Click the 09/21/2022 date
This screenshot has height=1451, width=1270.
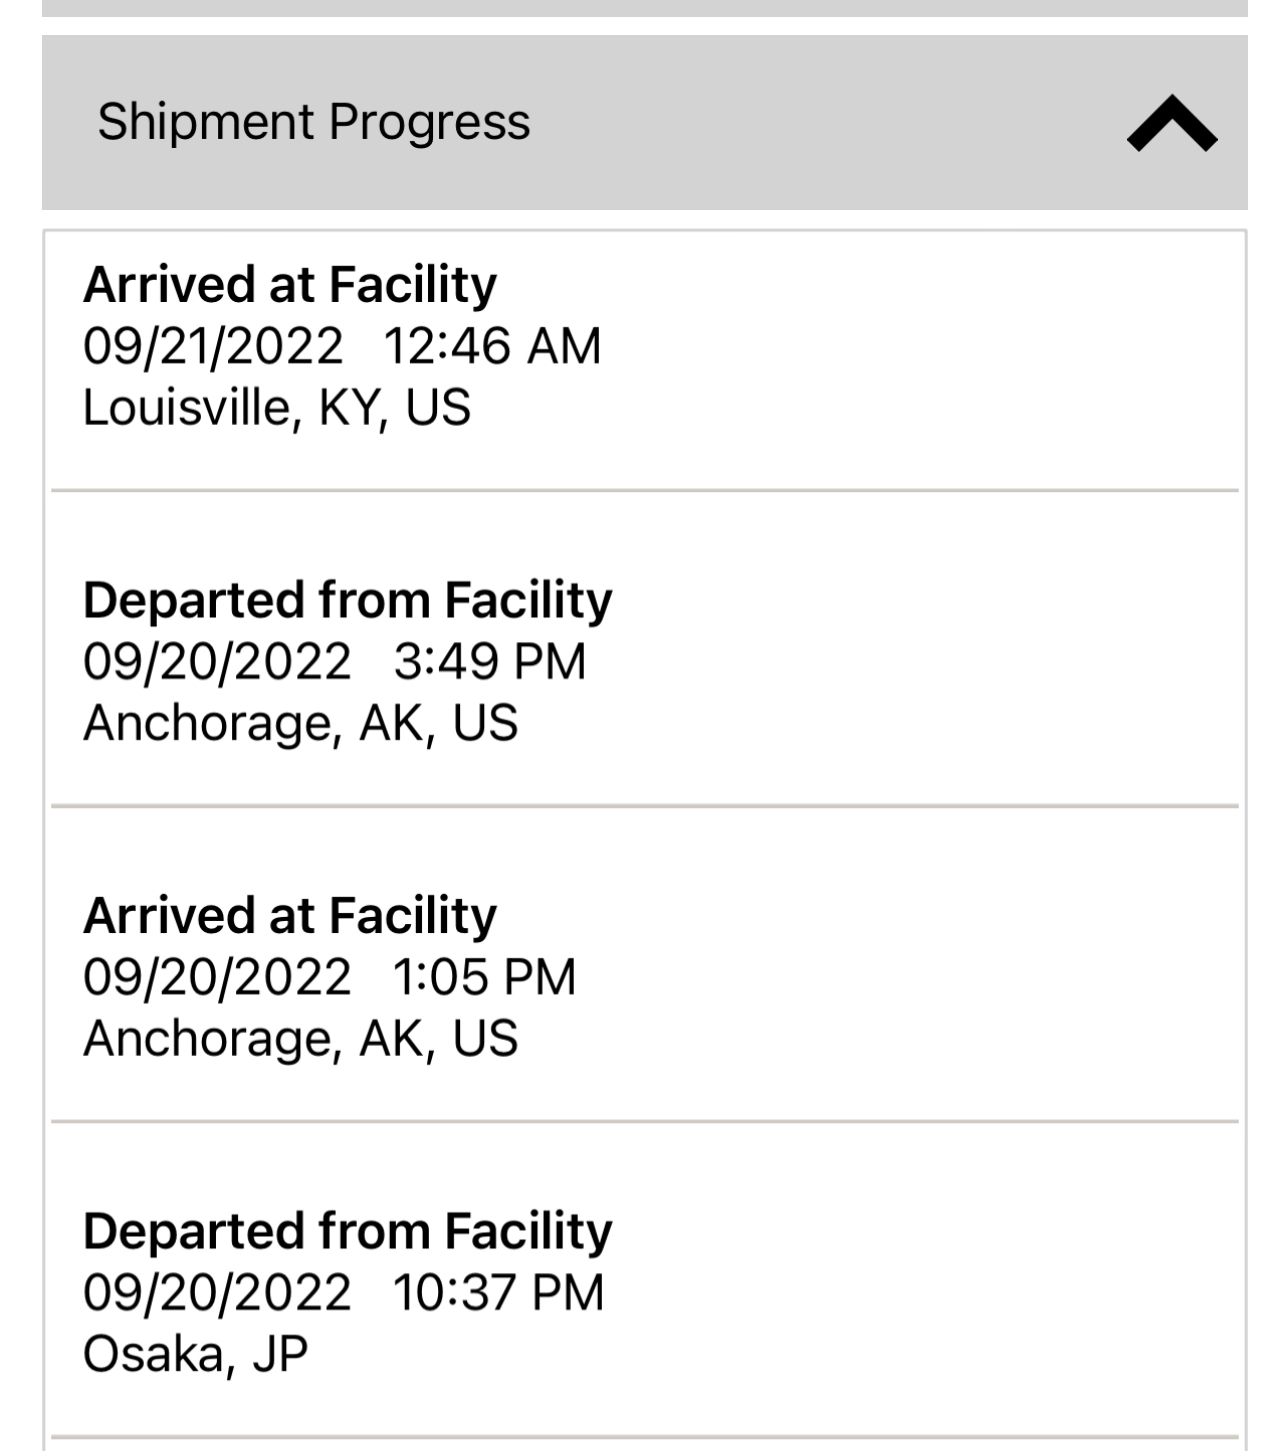(x=213, y=346)
